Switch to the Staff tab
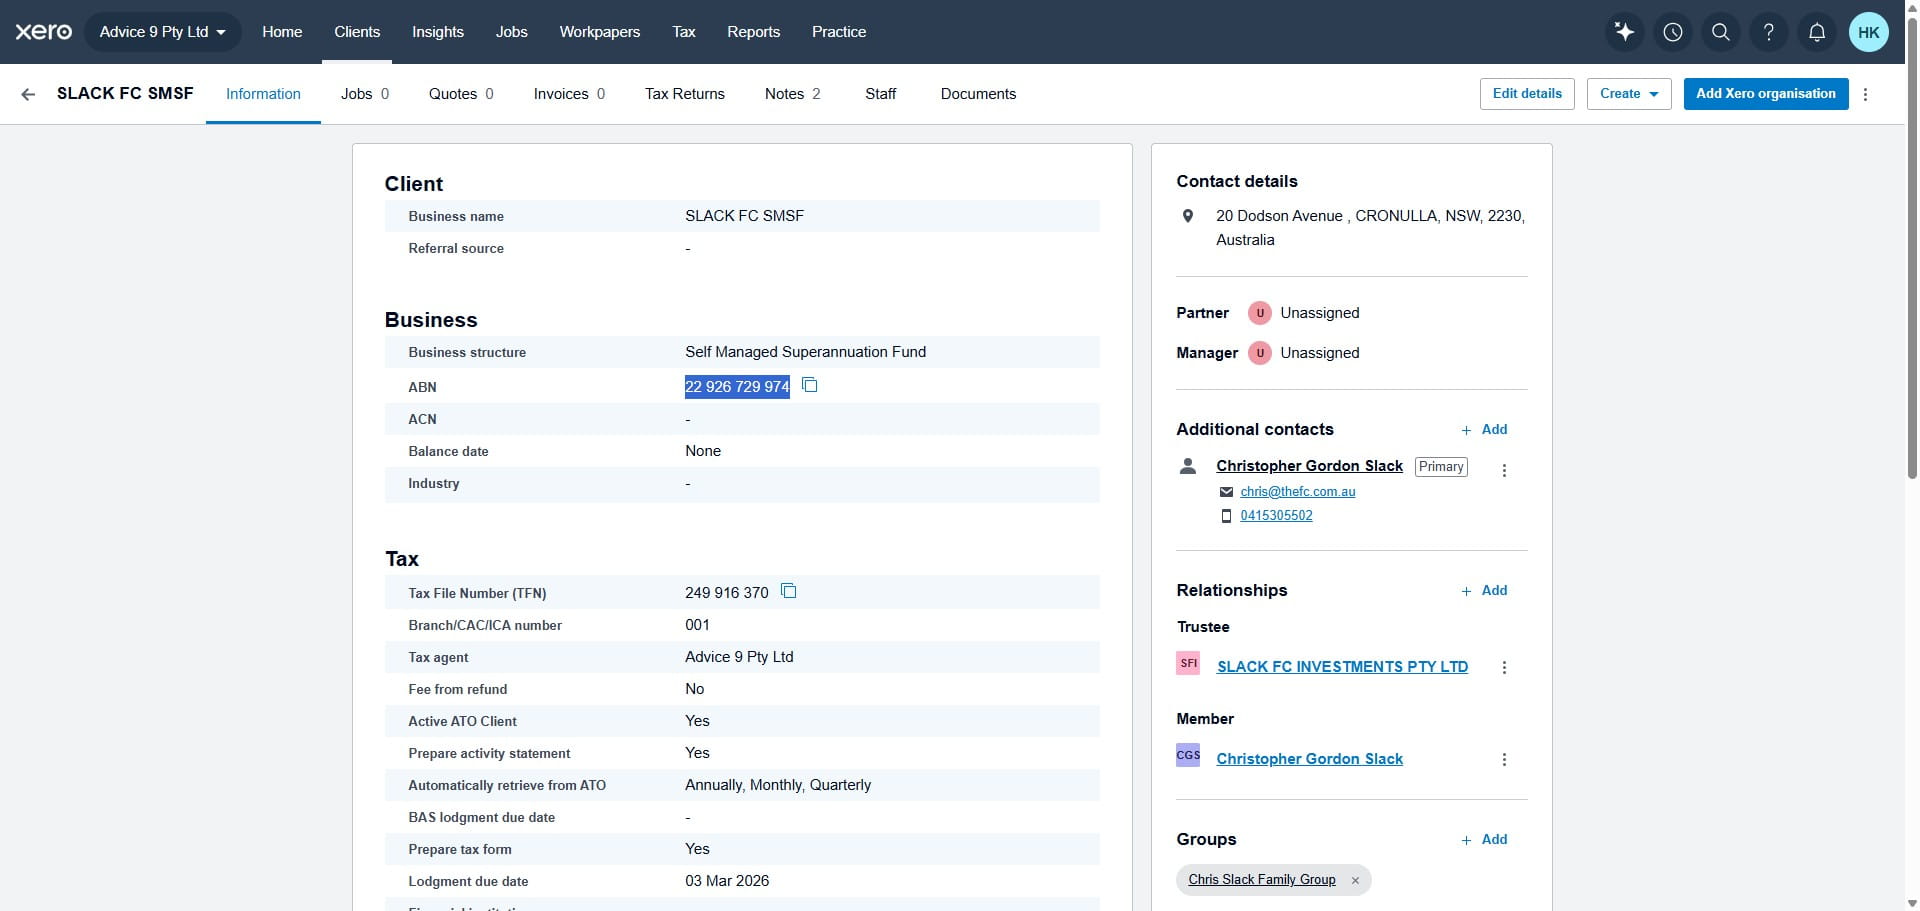This screenshot has height=911, width=1920. coord(881,94)
